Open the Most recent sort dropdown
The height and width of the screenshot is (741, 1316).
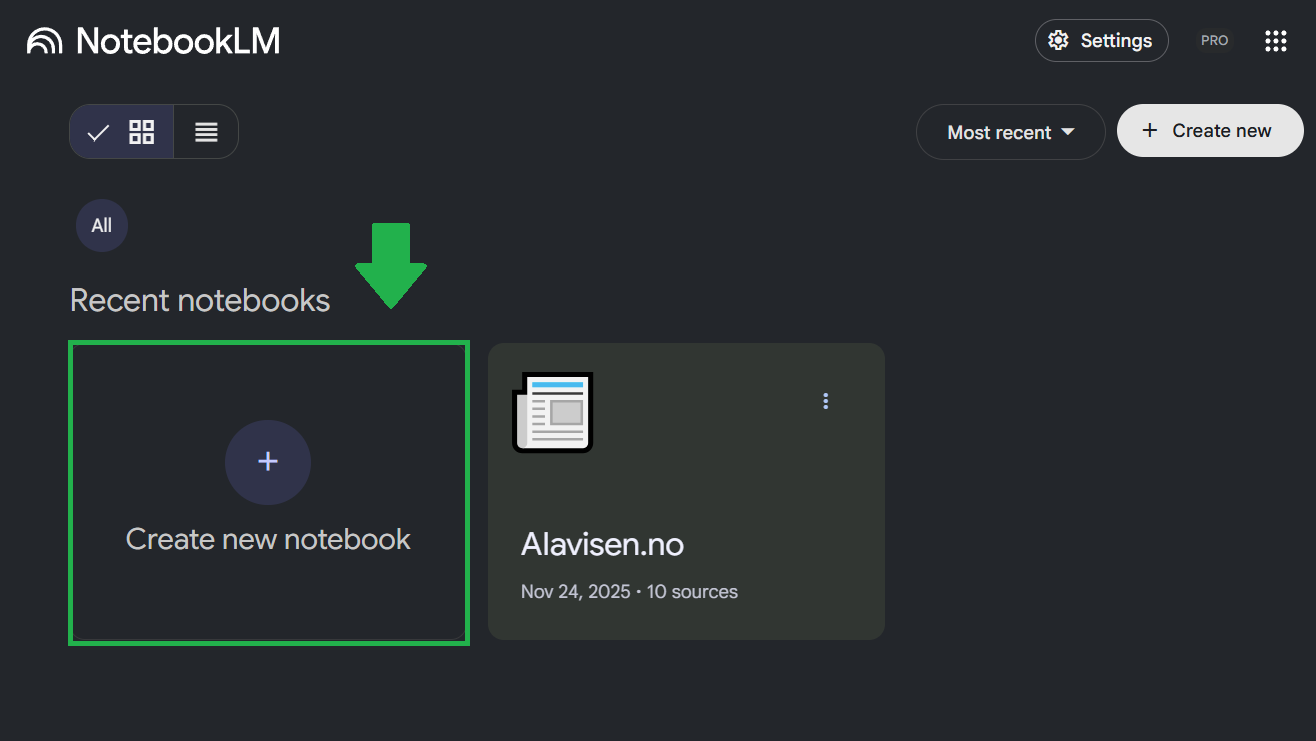click(1010, 131)
